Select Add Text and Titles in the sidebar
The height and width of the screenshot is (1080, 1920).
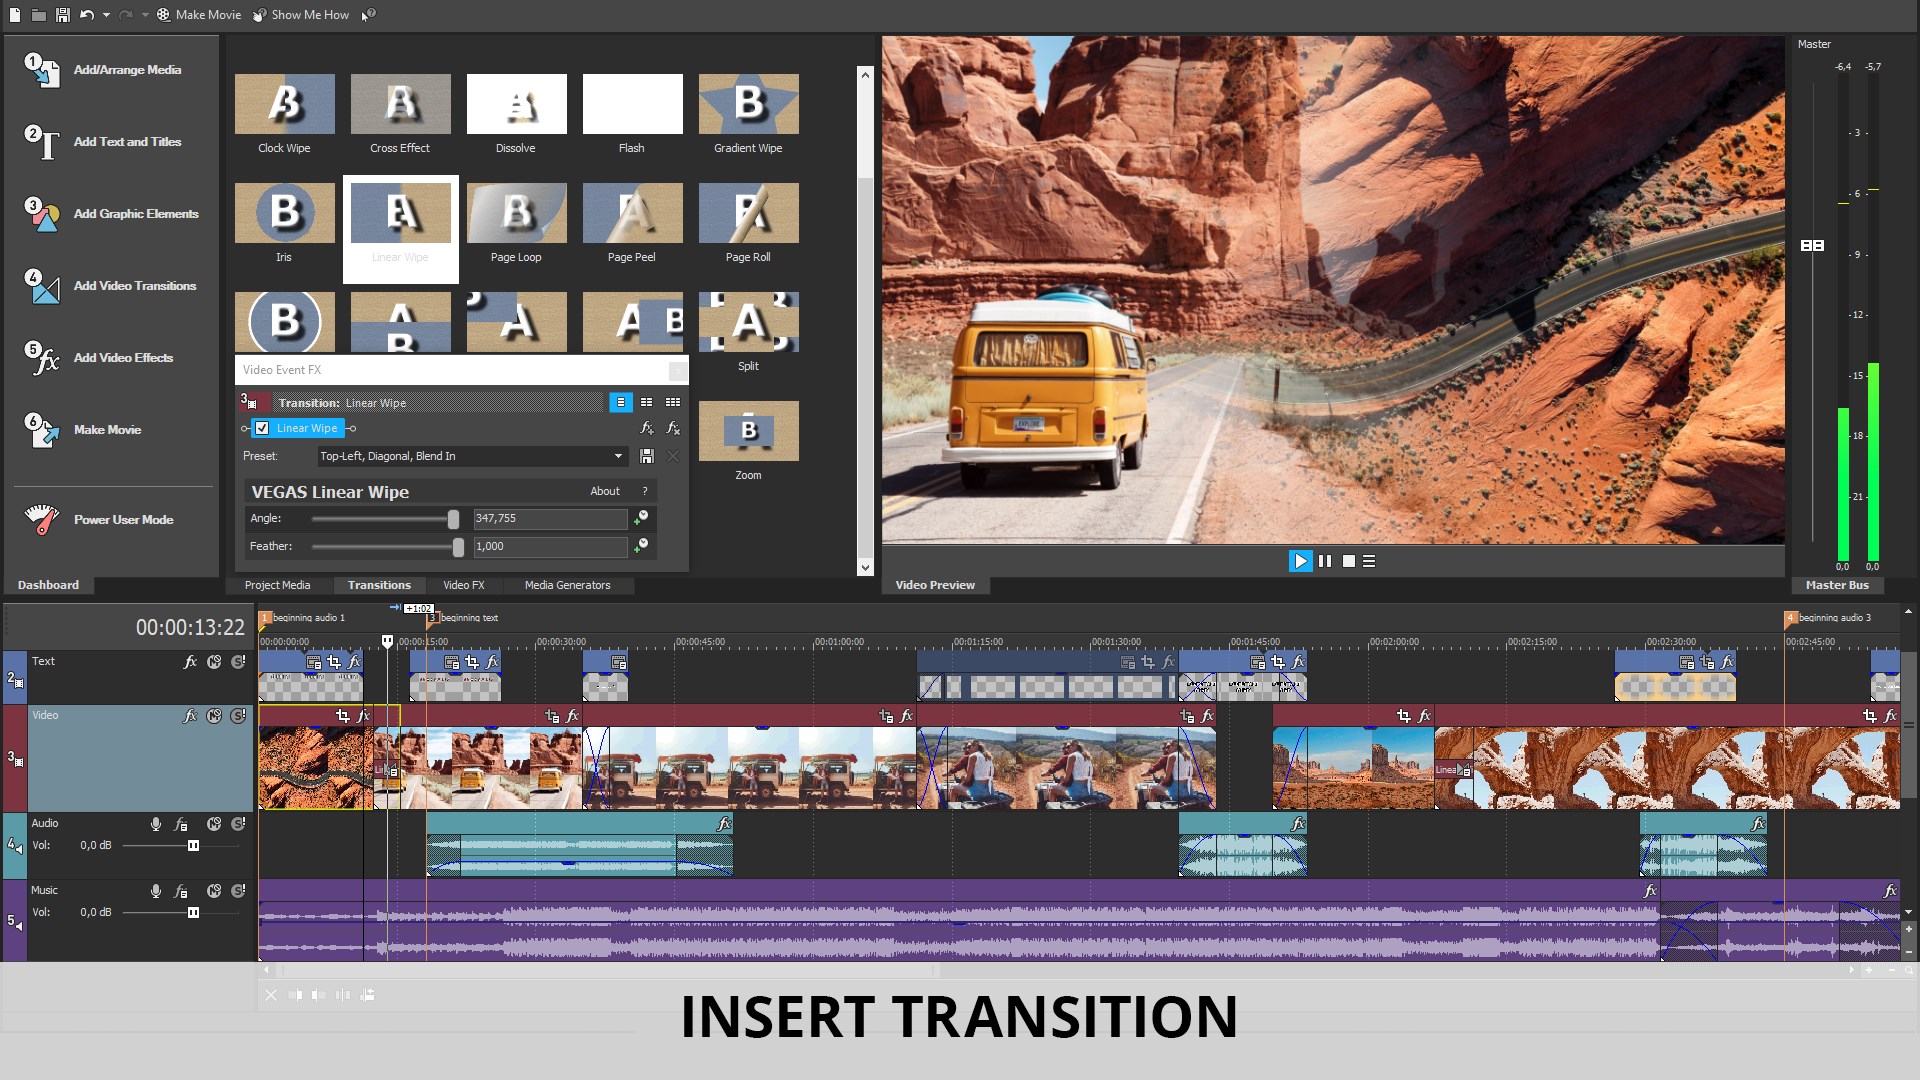click(x=126, y=142)
